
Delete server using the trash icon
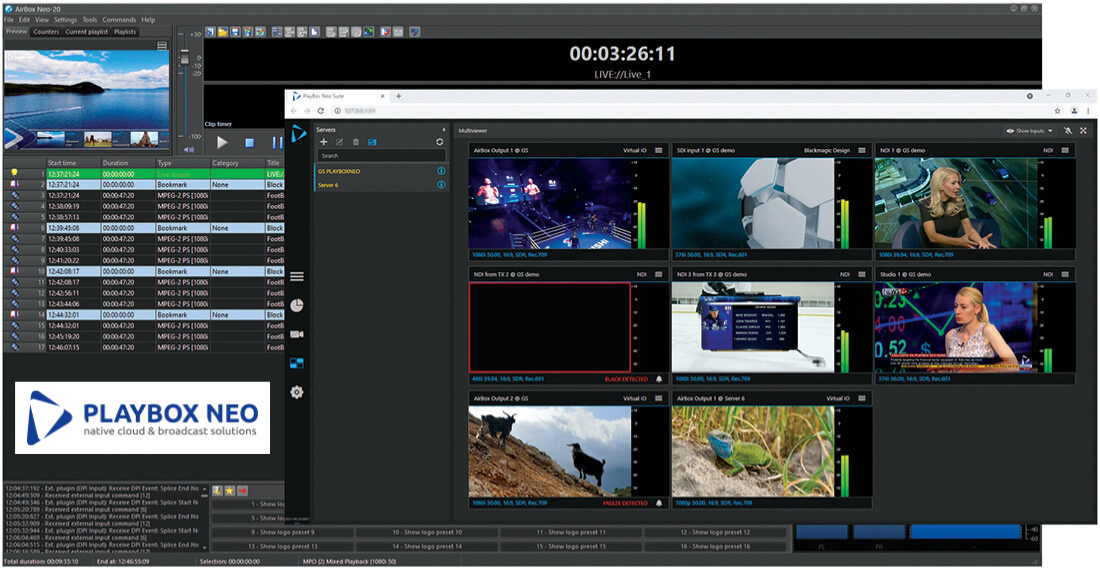(x=356, y=142)
